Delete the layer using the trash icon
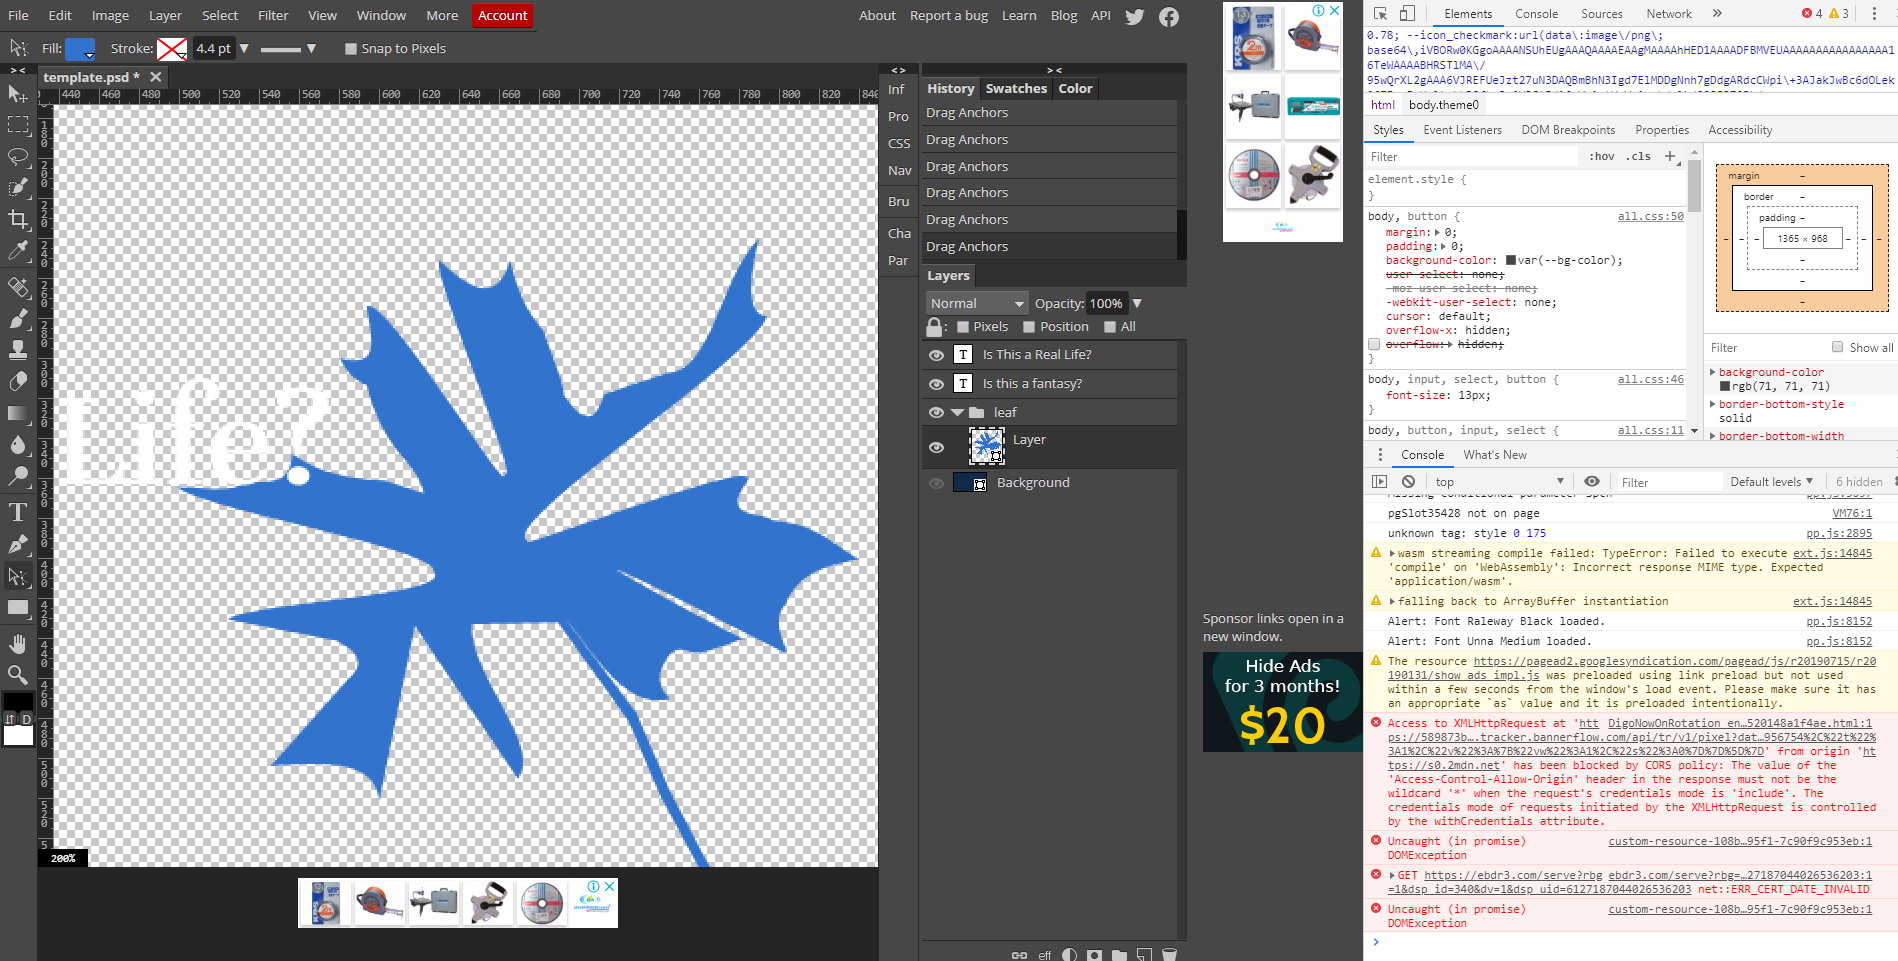Viewport: 1898px width, 961px height. (1170, 955)
